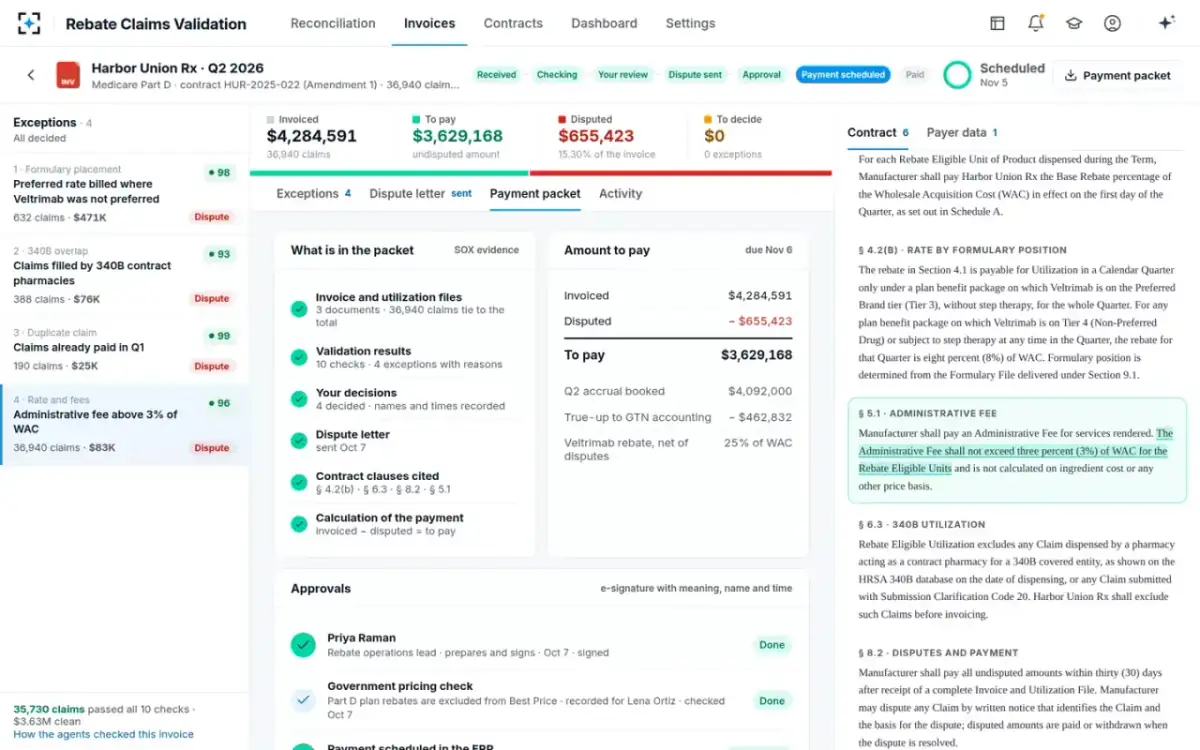Click the Paid stage pill

[x=915, y=75]
